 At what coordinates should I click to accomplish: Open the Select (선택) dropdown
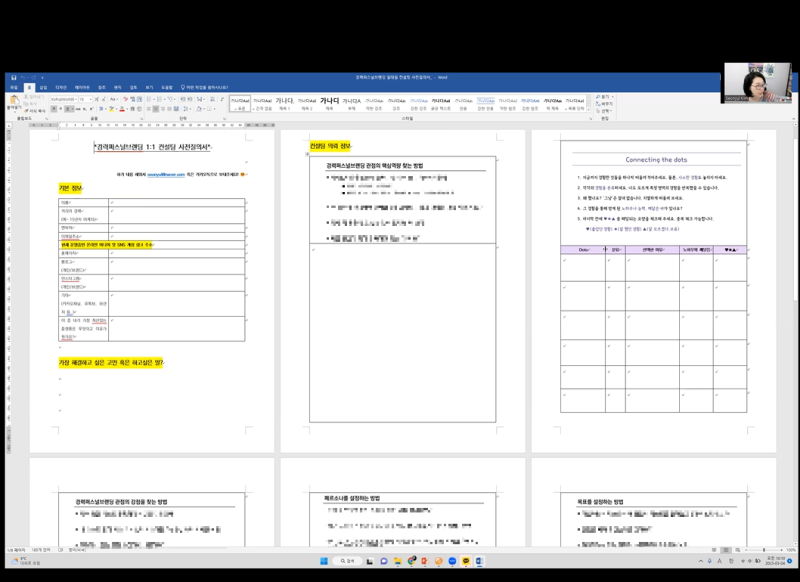(605, 111)
